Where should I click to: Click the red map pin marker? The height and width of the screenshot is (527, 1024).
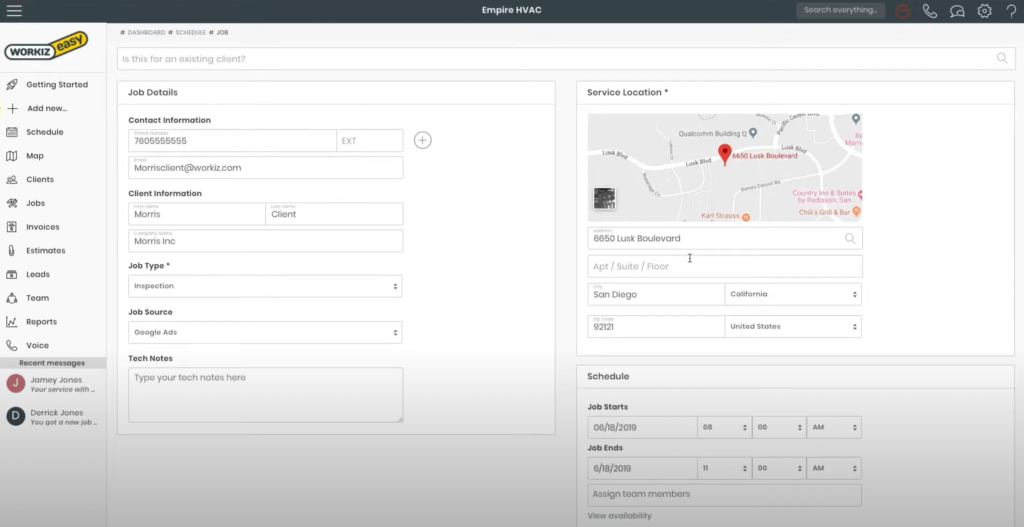pos(724,155)
